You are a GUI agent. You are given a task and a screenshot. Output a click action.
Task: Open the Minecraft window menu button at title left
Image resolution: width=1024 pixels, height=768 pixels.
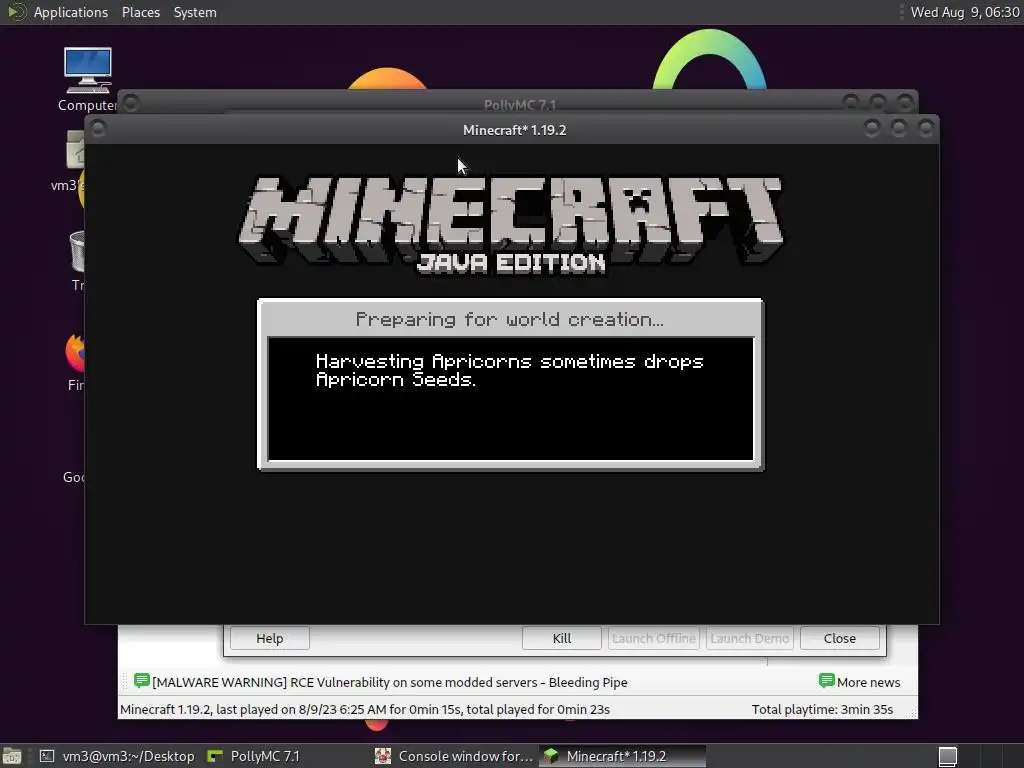point(98,129)
